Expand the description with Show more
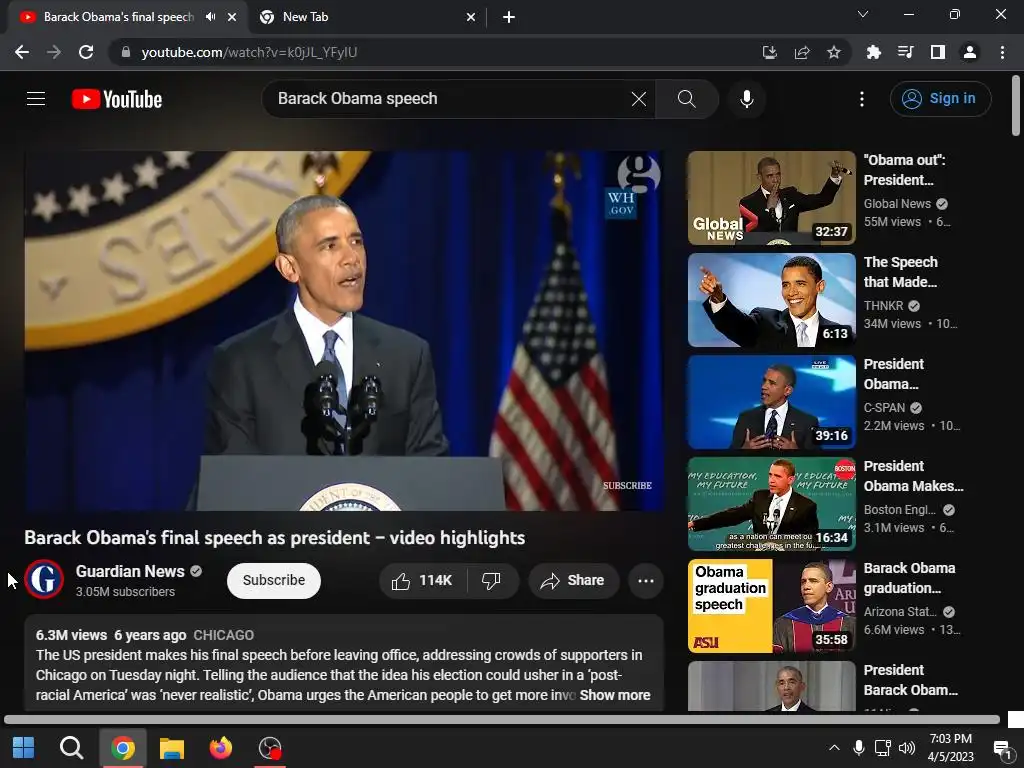This screenshot has width=1024, height=768. pyautogui.click(x=615, y=696)
